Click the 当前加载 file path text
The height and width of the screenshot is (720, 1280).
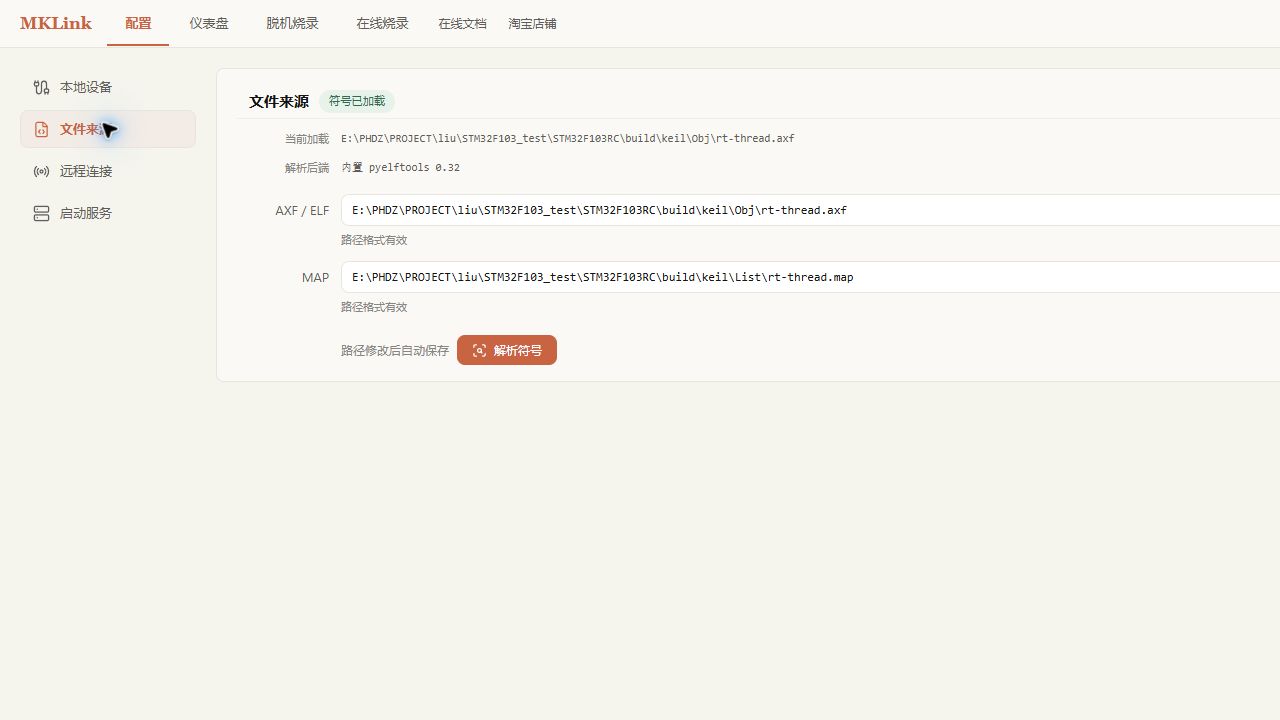[568, 139]
